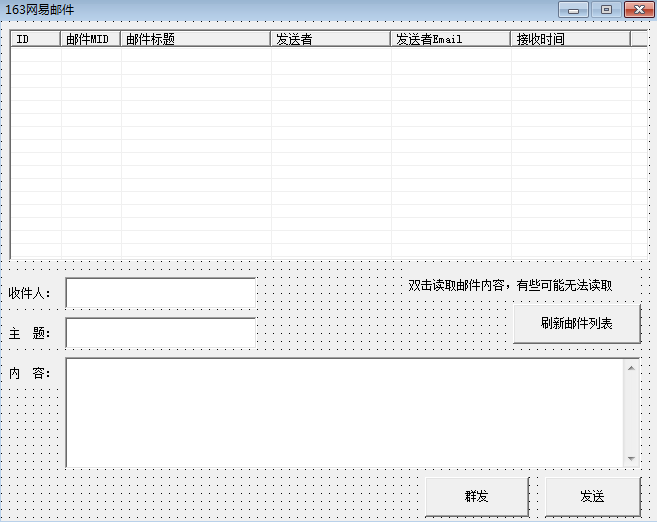Click the 发送者Email column header
Screen dimensions: 657x522
pos(451,39)
